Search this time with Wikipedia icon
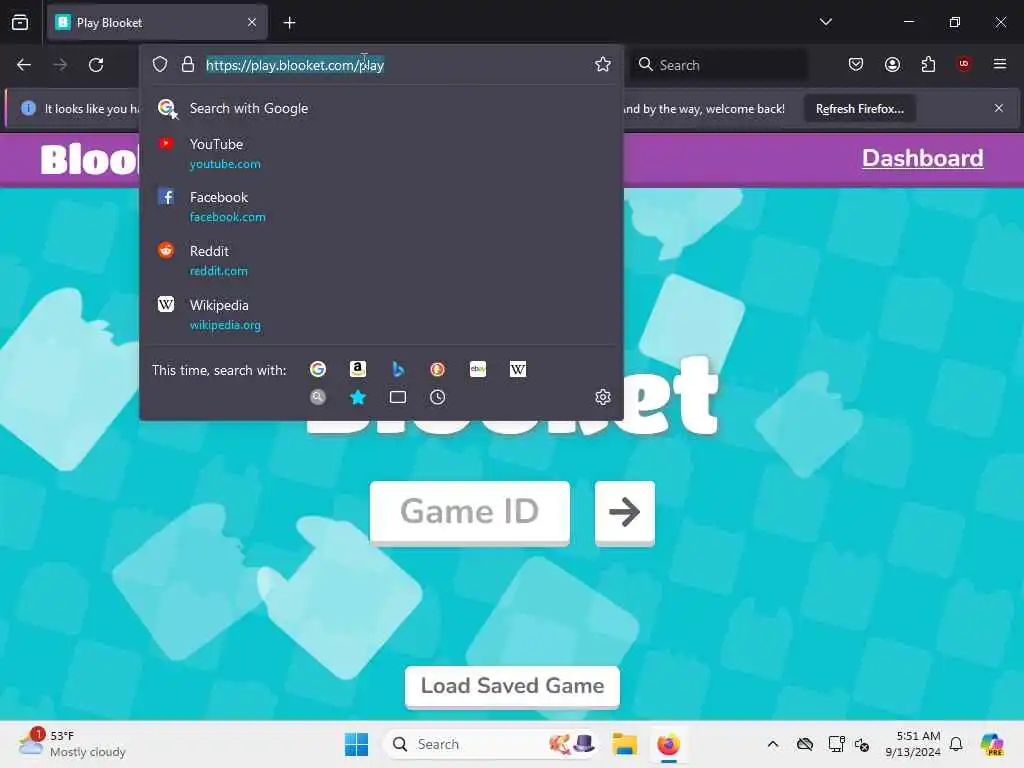Viewport: 1024px width, 768px height. [x=518, y=370]
